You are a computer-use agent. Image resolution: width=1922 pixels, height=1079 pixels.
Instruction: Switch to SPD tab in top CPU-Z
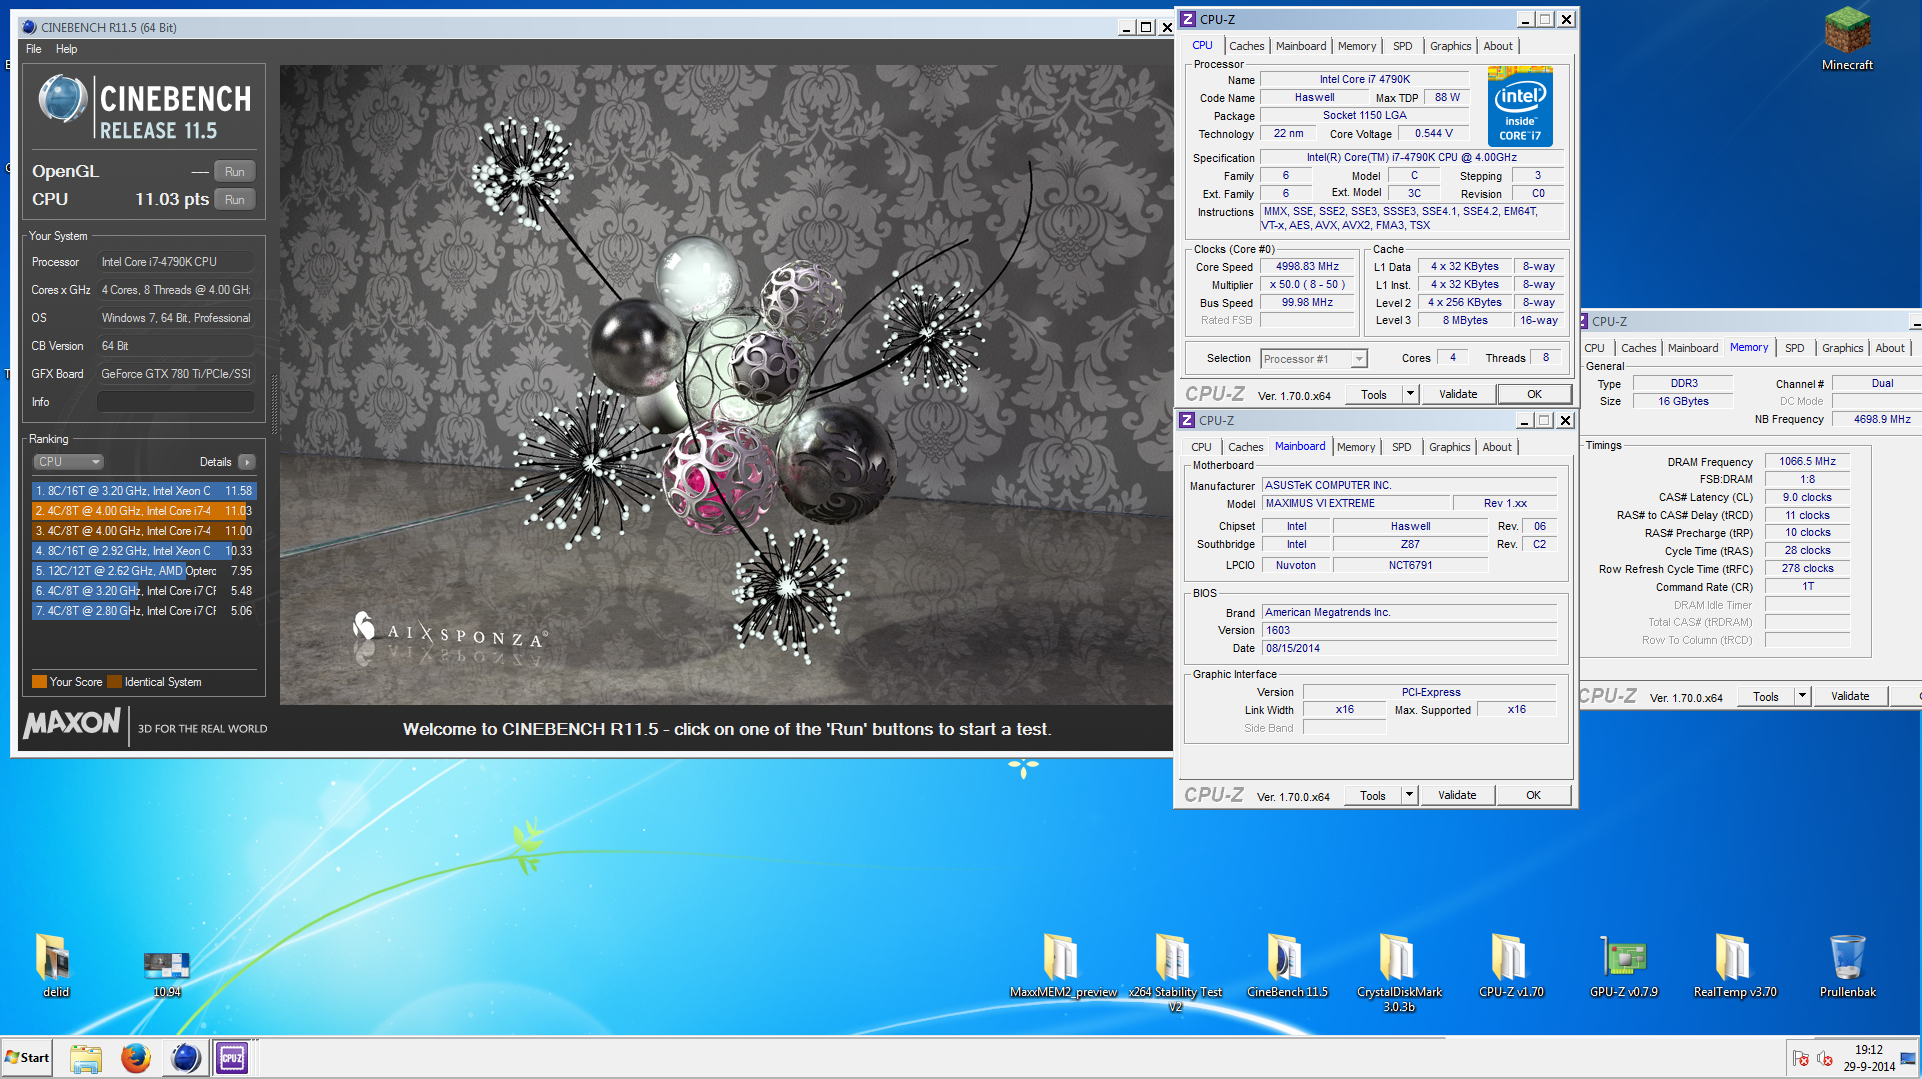(1402, 46)
